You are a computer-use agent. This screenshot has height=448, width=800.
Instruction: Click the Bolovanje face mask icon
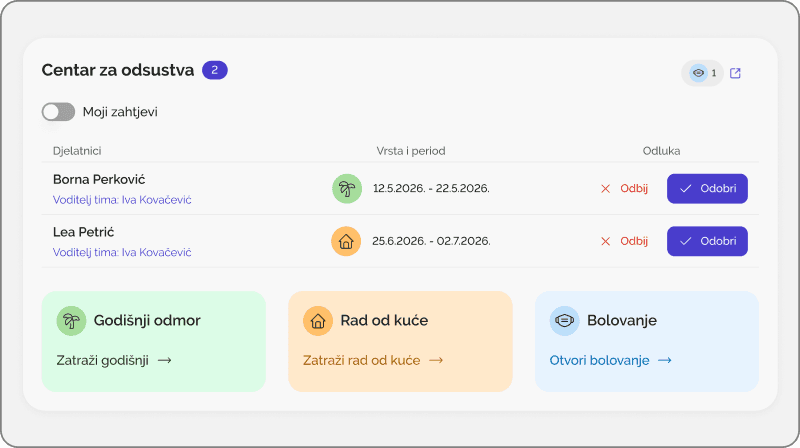(564, 321)
